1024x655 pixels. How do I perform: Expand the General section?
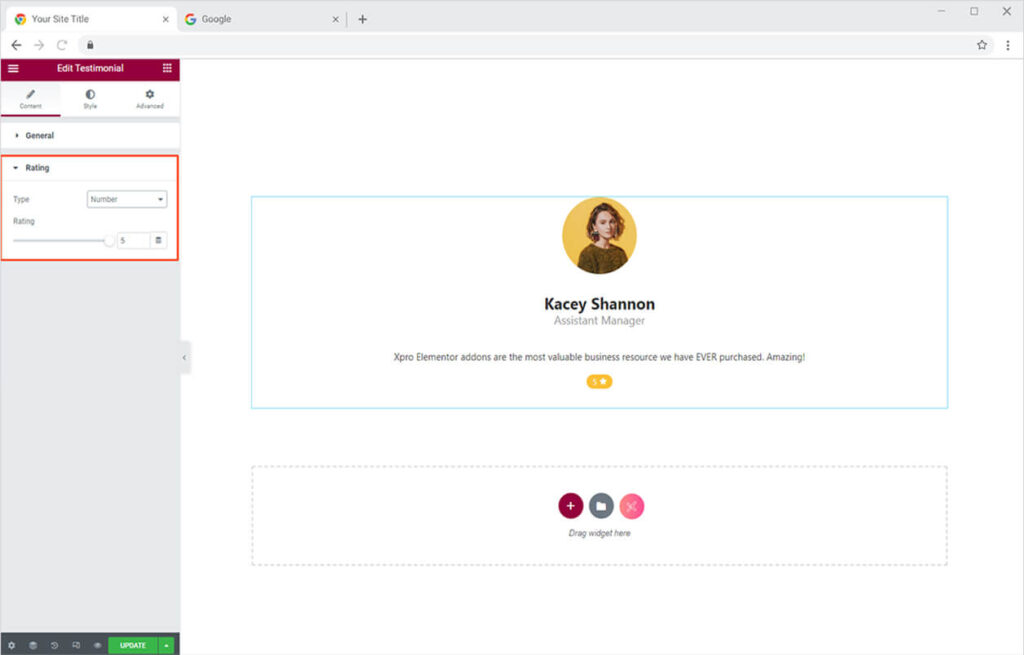point(40,135)
